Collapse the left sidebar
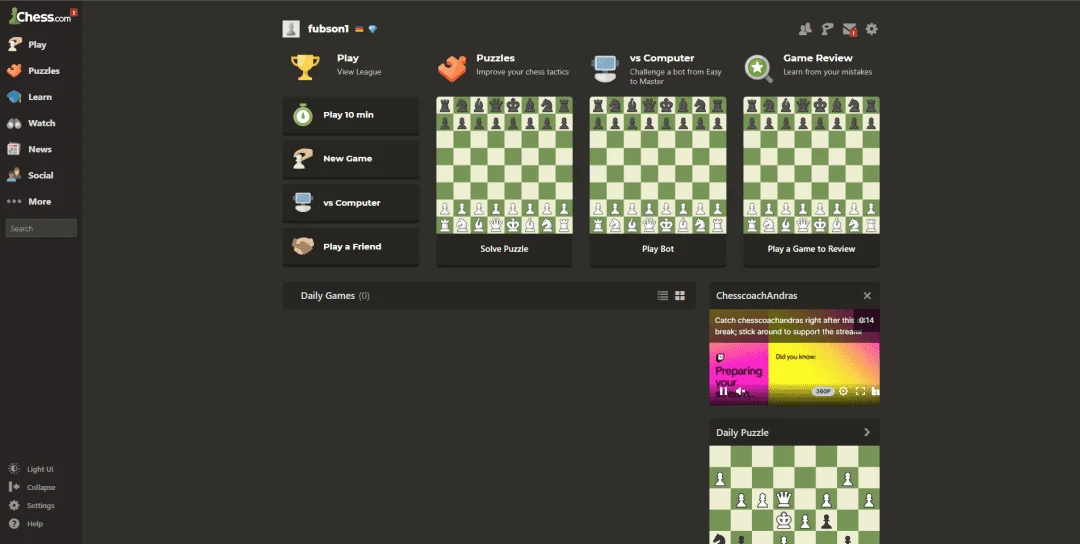The height and width of the screenshot is (544, 1080). pos(32,487)
